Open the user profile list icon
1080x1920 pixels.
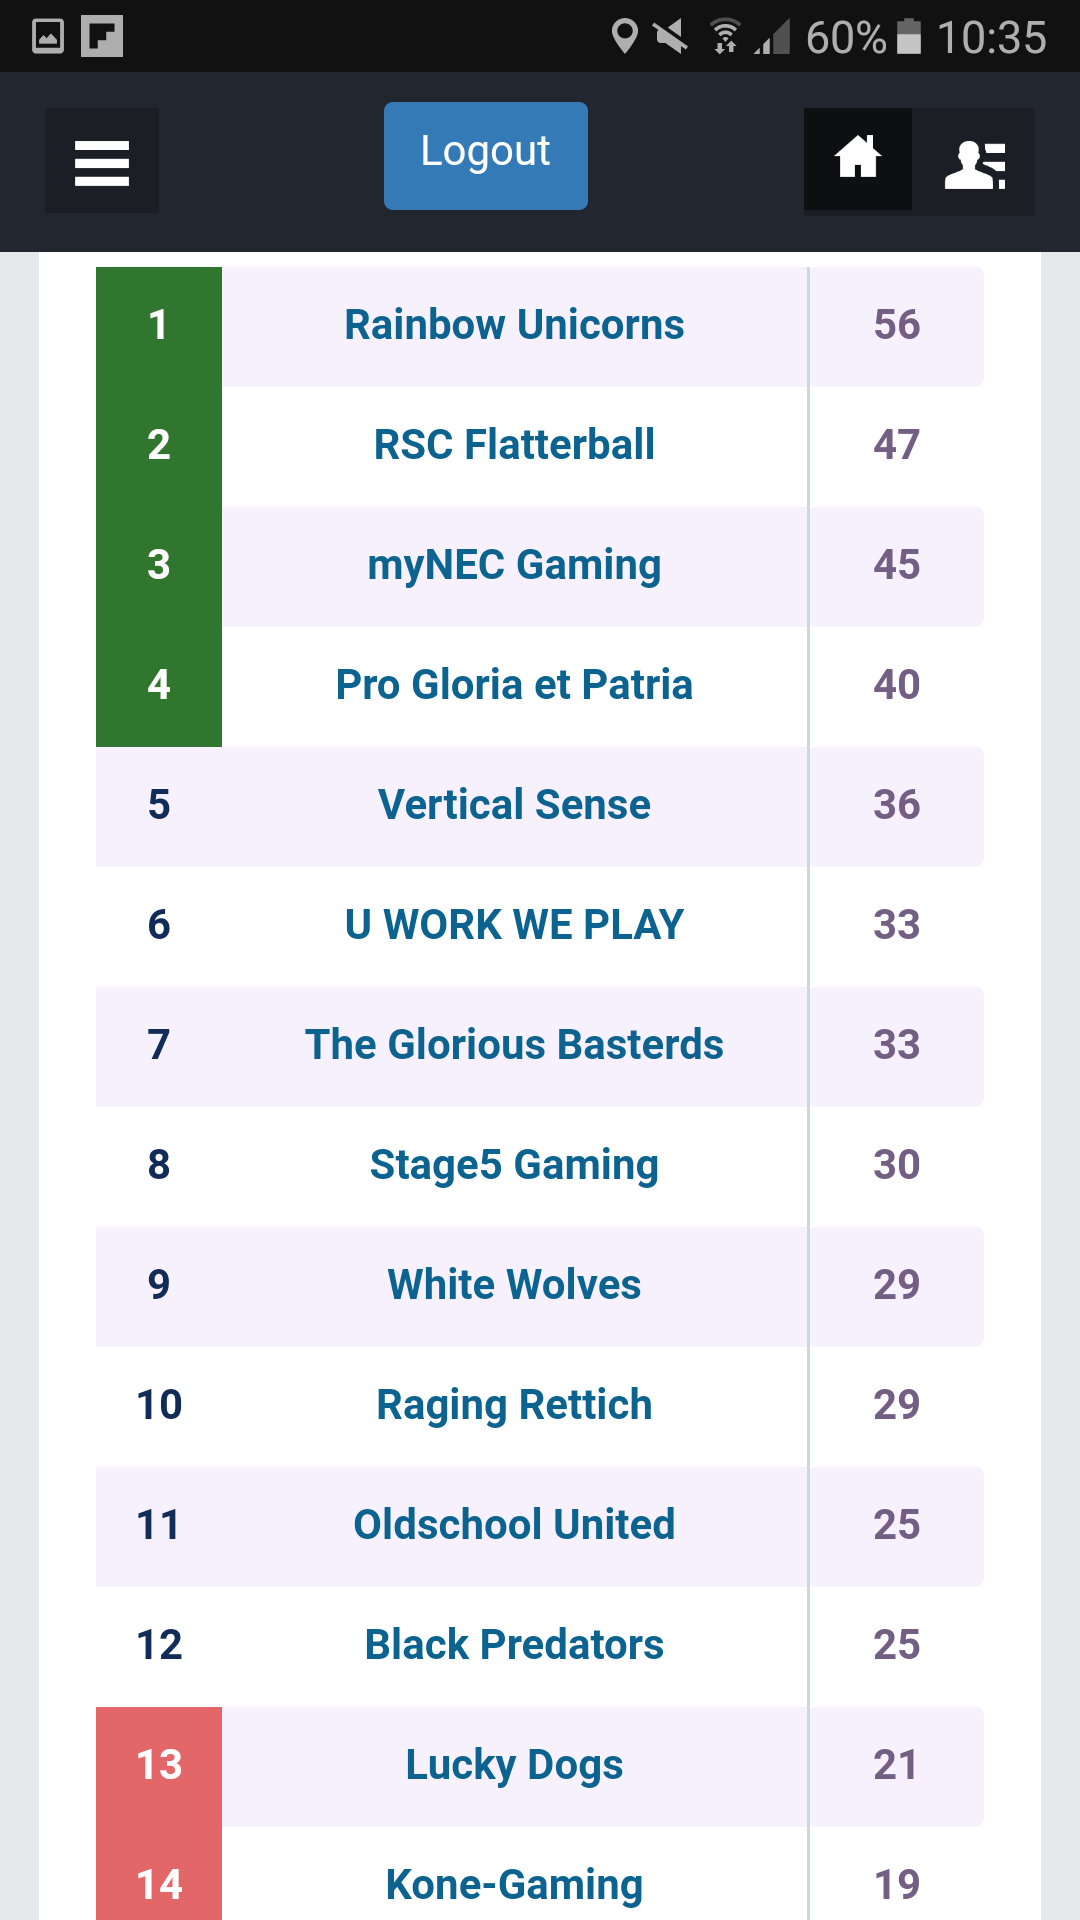coord(974,162)
